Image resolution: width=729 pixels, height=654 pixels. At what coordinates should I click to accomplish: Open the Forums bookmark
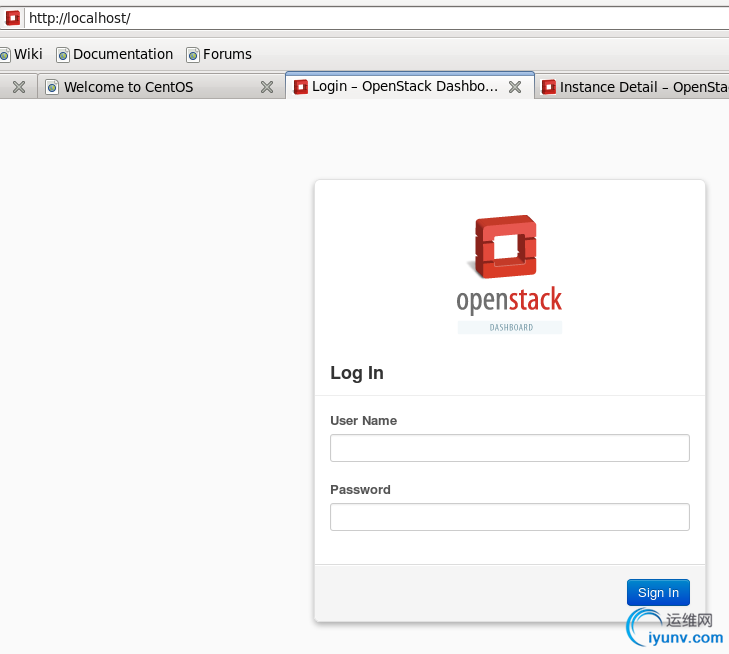tap(219, 54)
